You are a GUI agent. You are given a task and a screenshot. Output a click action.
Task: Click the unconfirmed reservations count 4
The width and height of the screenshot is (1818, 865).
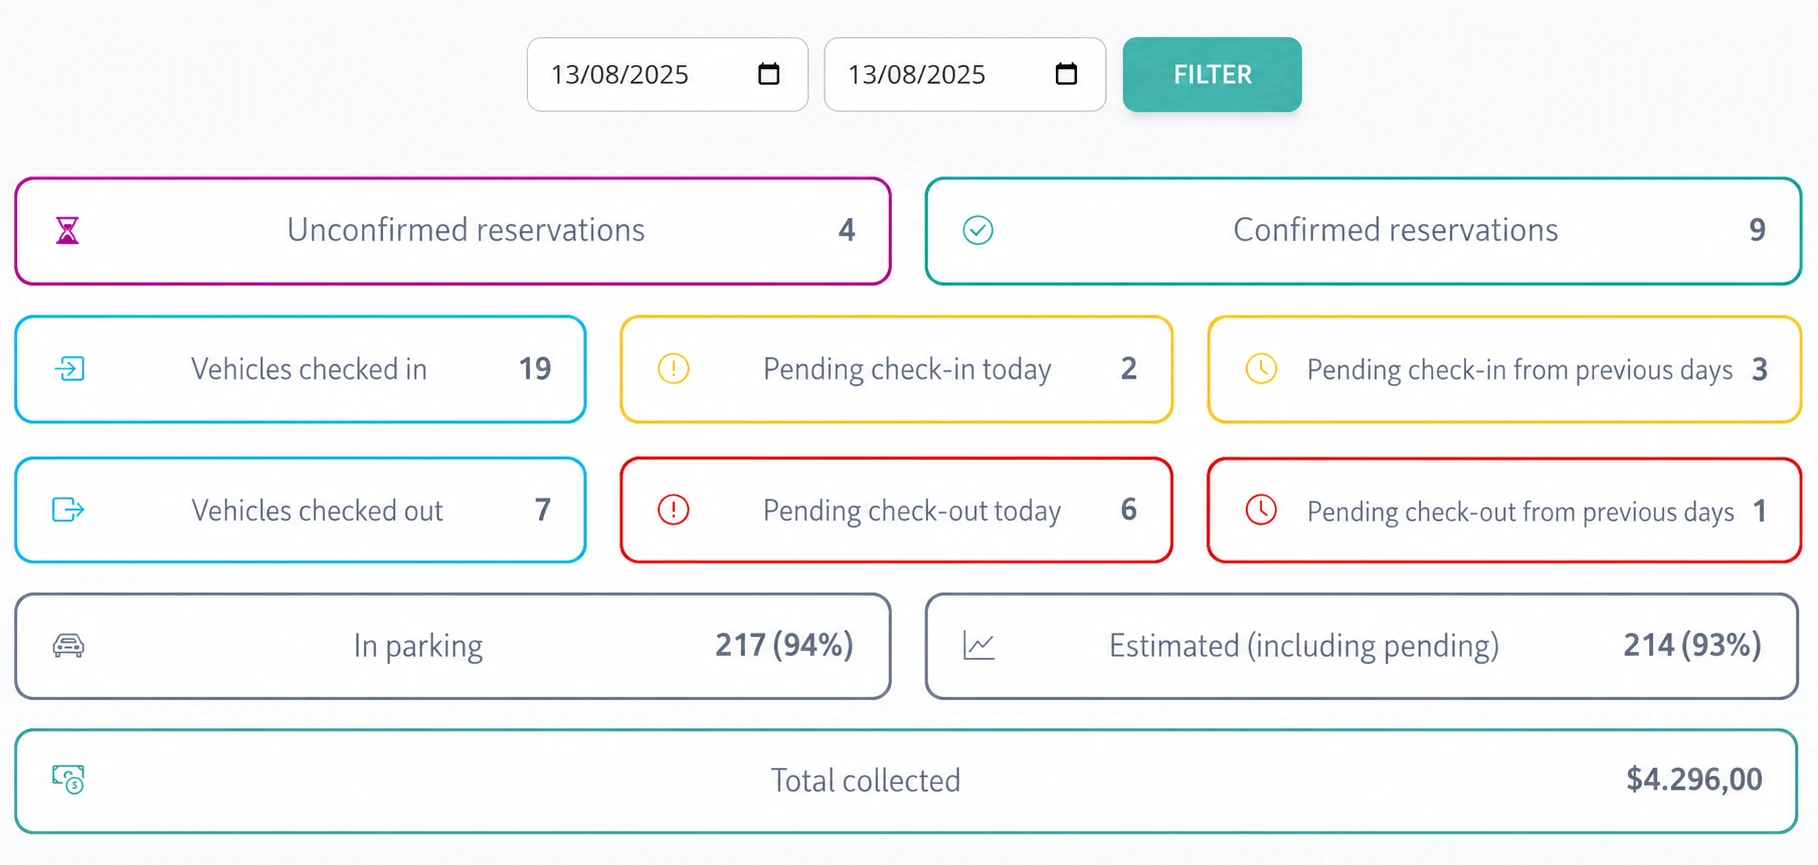coord(847,231)
